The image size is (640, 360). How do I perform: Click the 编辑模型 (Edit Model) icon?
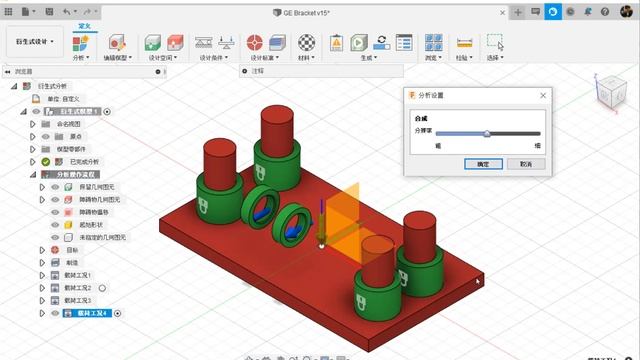coord(117,43)
